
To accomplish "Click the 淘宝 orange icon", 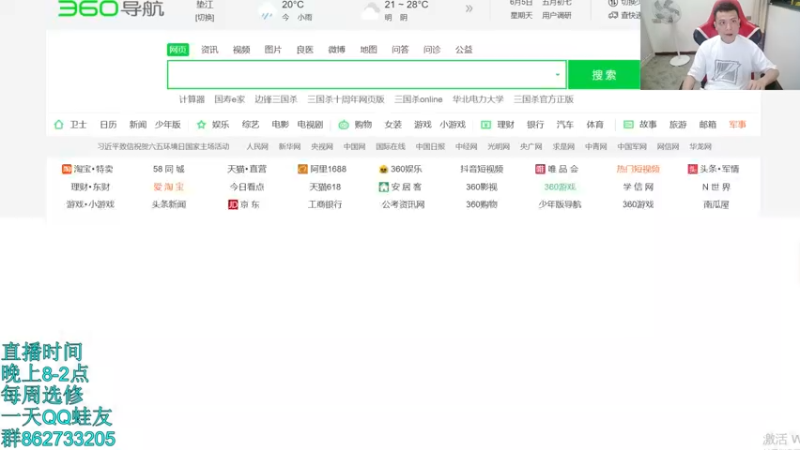I will pyautogui.click(x=66, y=169).
